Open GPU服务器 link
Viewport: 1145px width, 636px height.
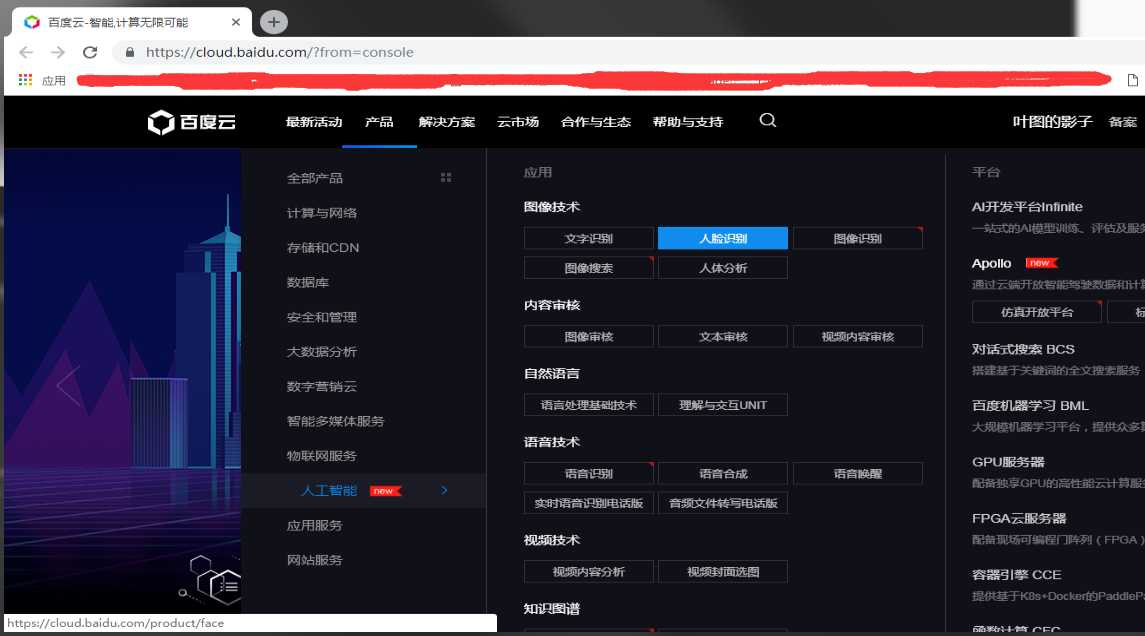click(x=1008, y=462)
